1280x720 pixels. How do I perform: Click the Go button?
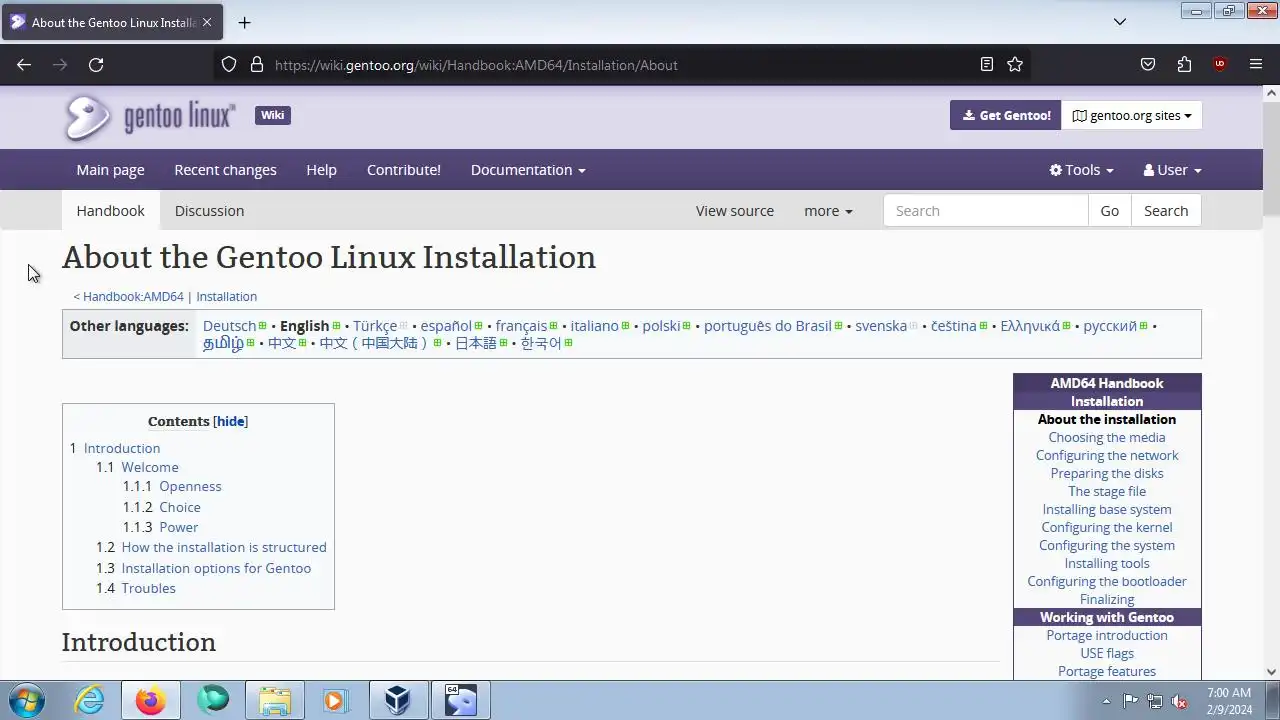(x=1109, y=211)
